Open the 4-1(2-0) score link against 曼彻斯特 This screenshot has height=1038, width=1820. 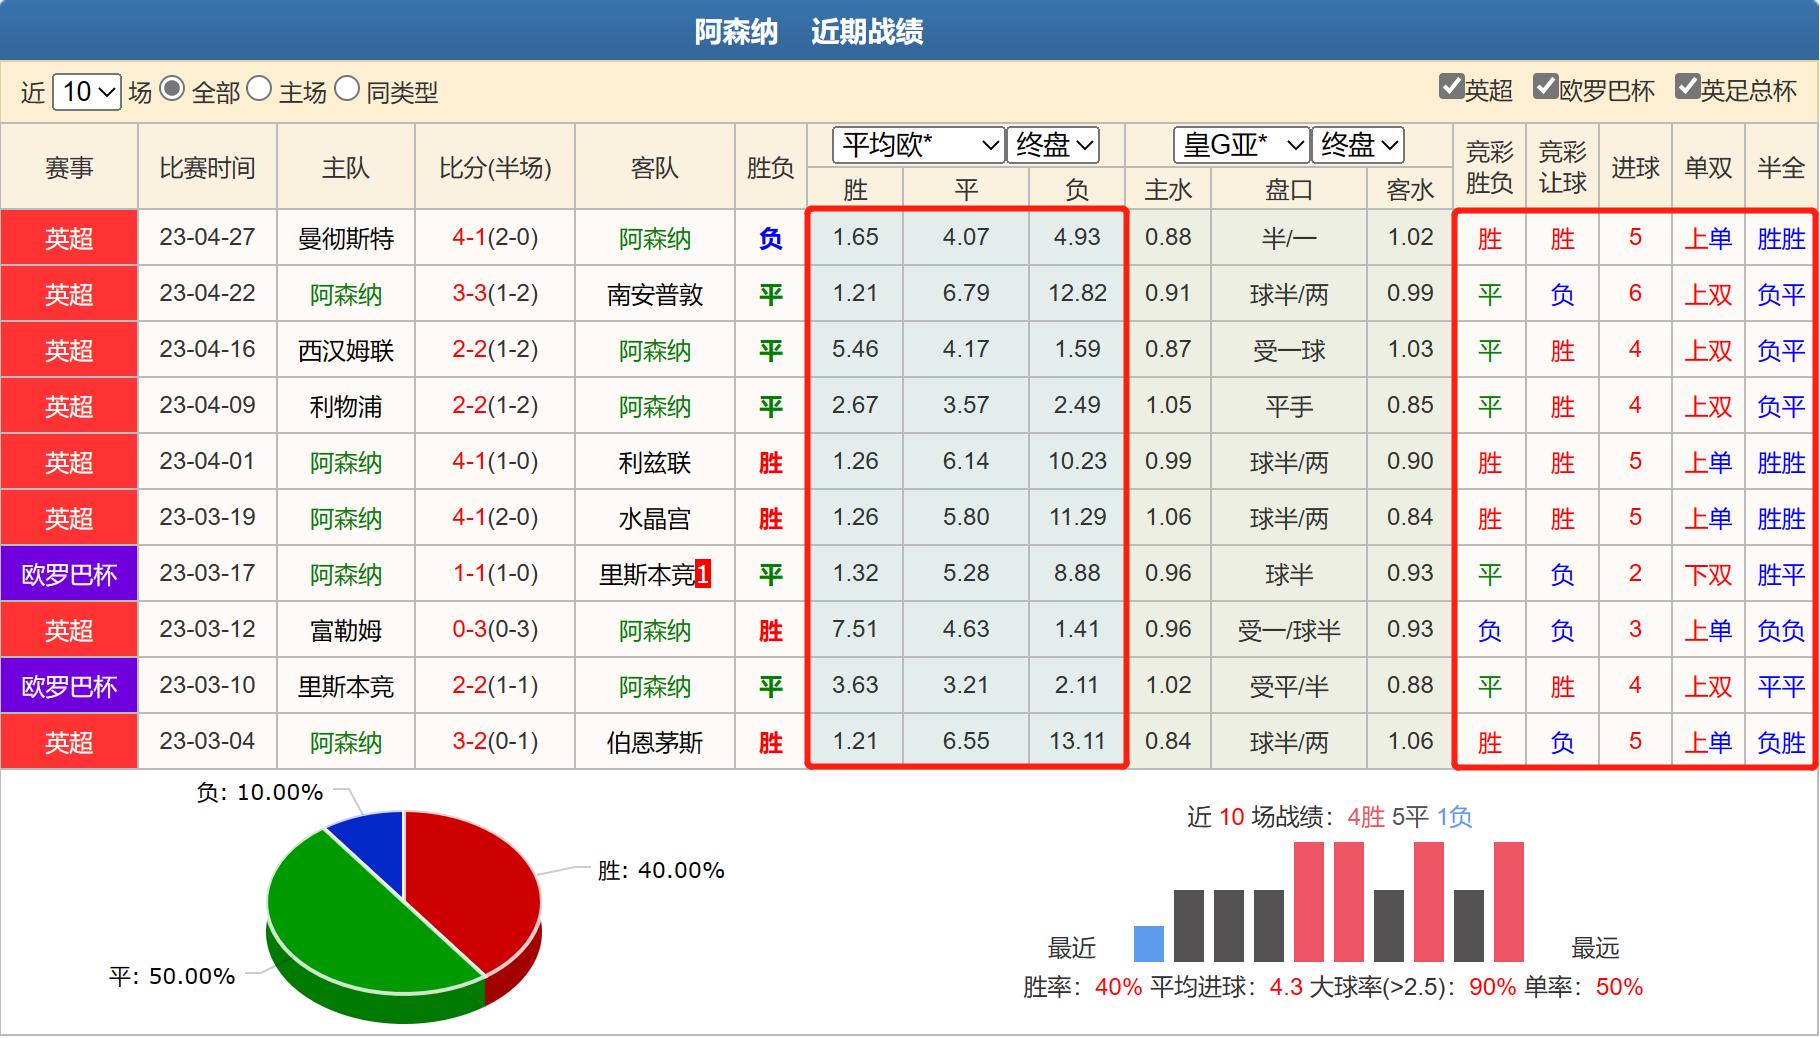pos(493,237)
